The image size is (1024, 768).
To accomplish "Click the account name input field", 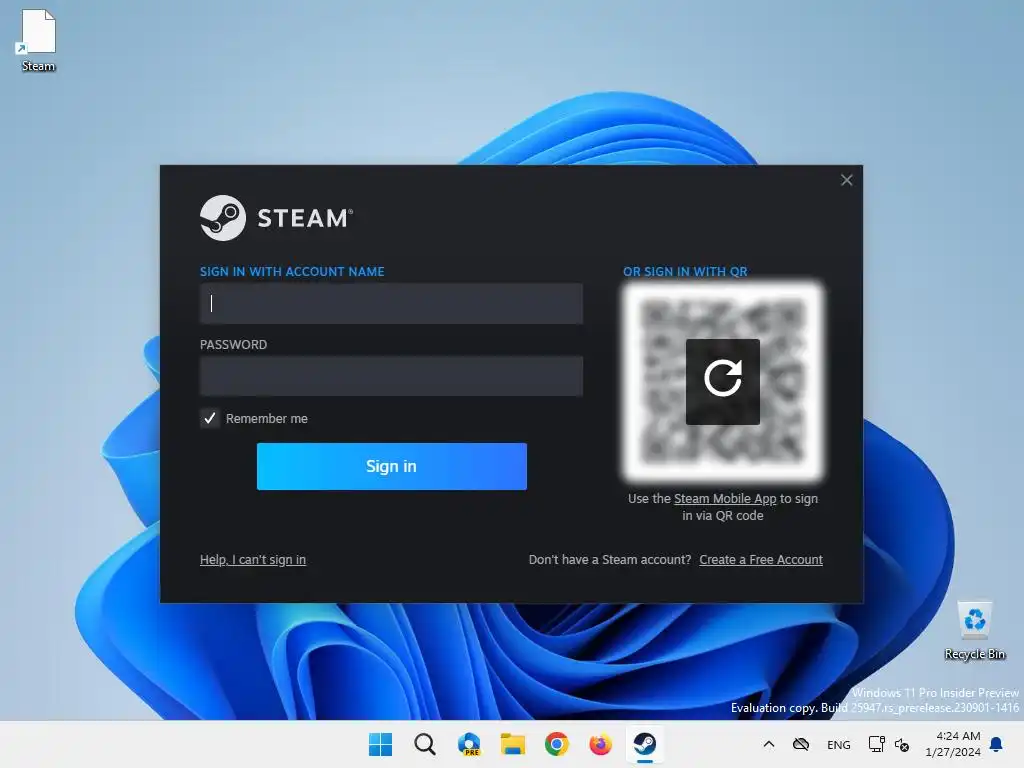I will 391,303.
